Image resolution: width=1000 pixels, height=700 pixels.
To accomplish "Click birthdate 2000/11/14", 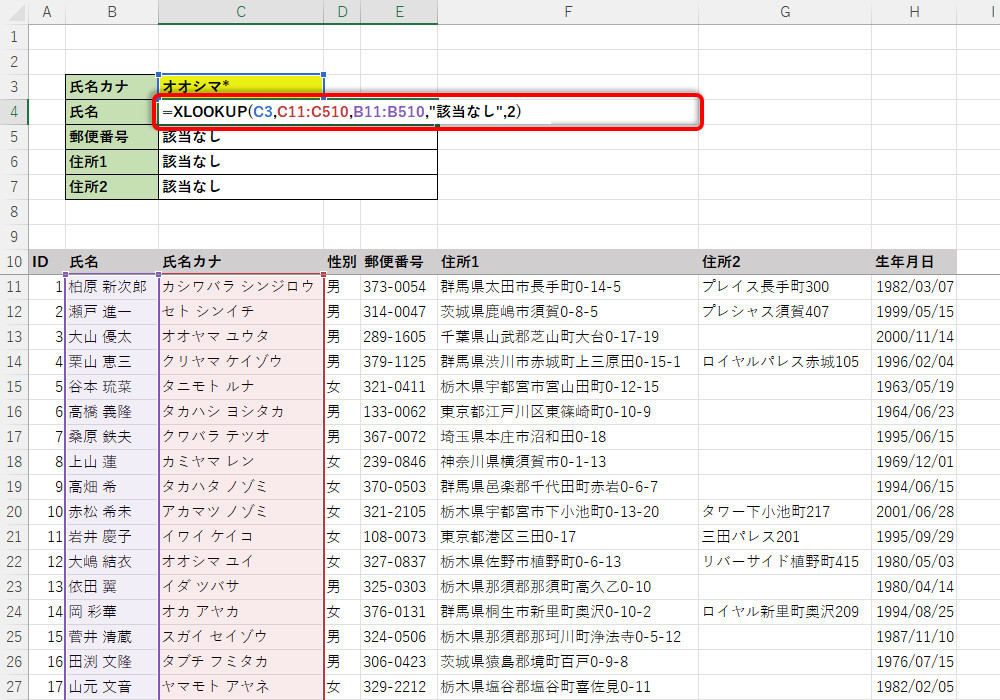I will pos(915,337).
